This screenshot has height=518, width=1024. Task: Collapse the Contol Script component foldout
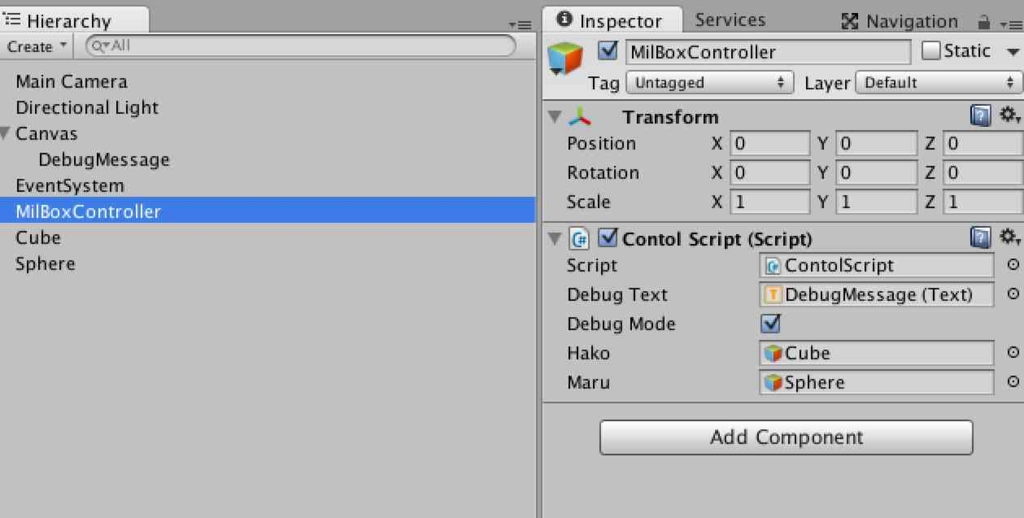554,239
